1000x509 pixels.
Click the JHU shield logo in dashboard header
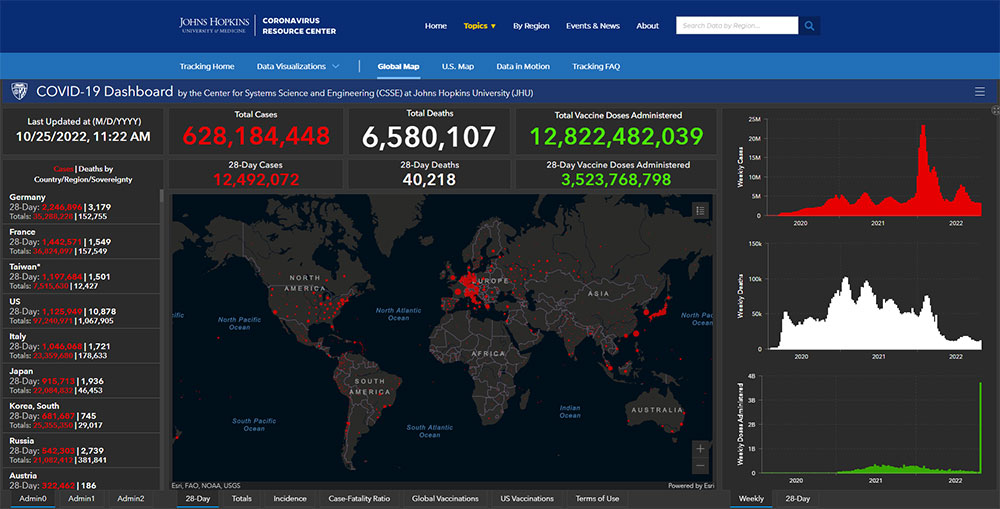point(19,92)
